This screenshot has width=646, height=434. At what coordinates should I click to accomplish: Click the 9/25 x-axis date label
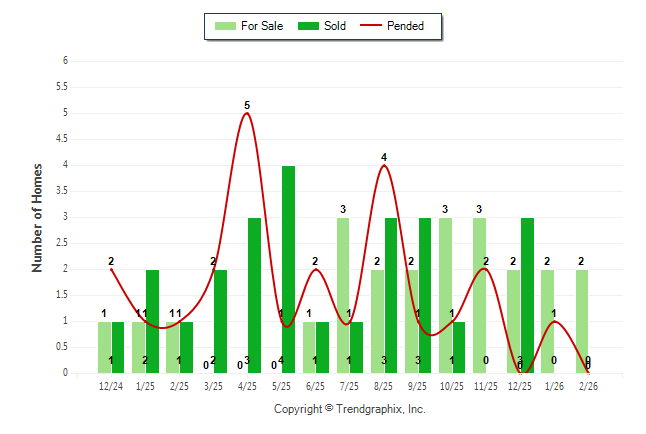click(x=418, y=385)
